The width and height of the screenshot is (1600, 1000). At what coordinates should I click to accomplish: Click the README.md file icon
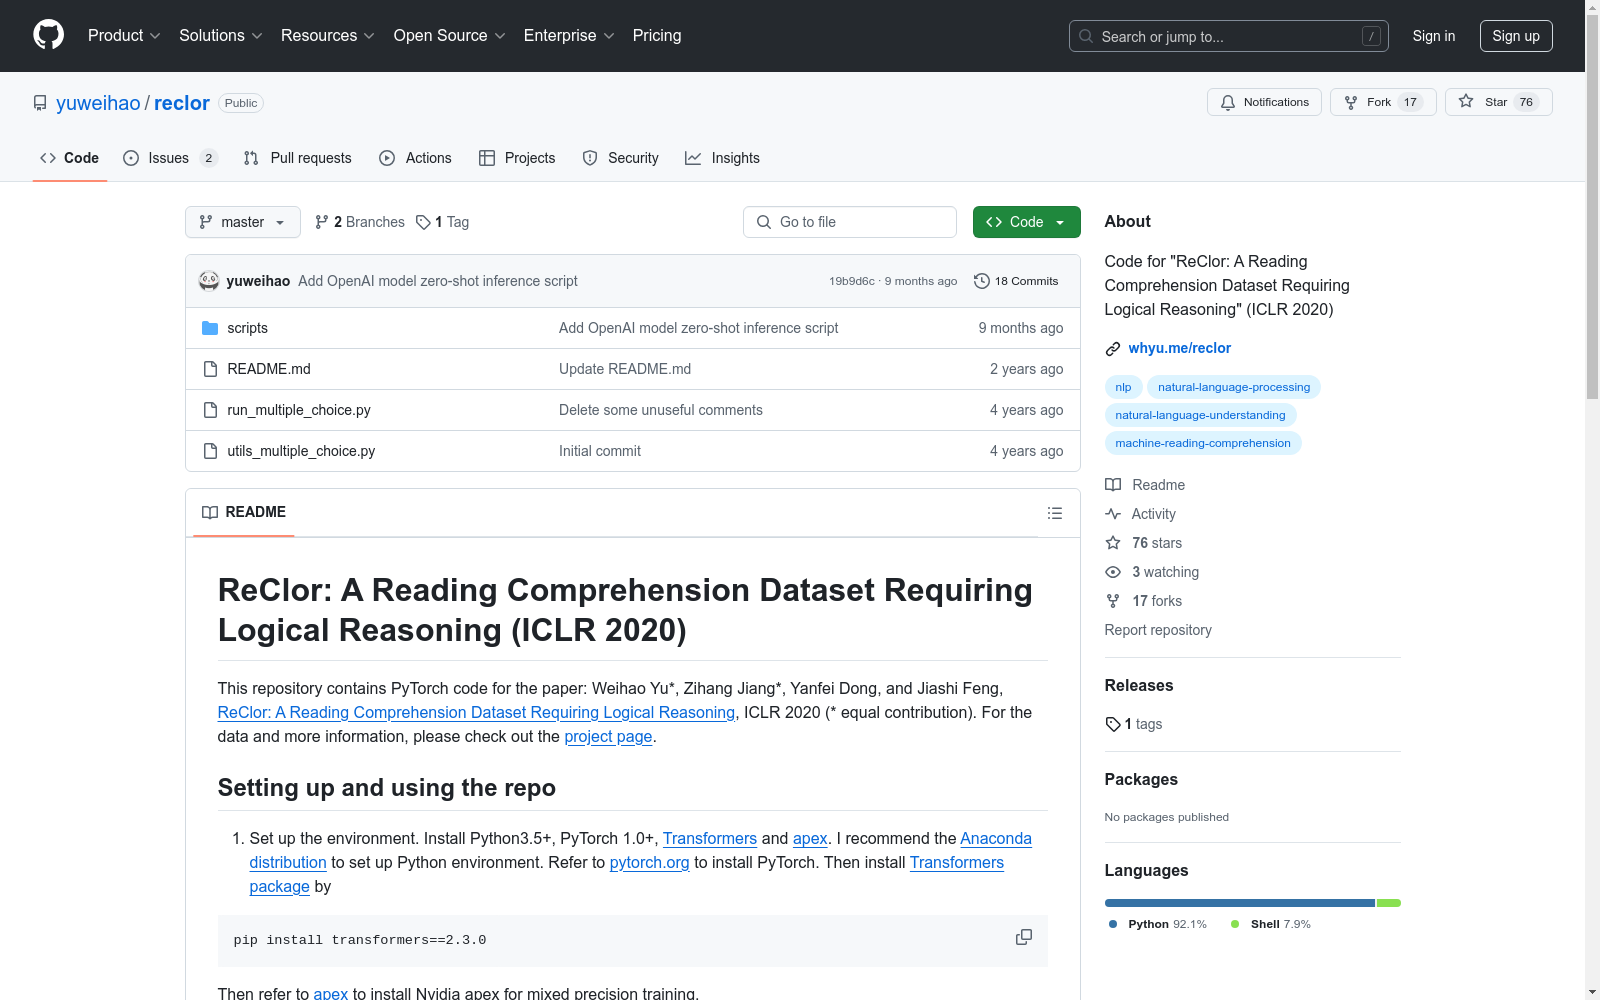pos(210,369)
